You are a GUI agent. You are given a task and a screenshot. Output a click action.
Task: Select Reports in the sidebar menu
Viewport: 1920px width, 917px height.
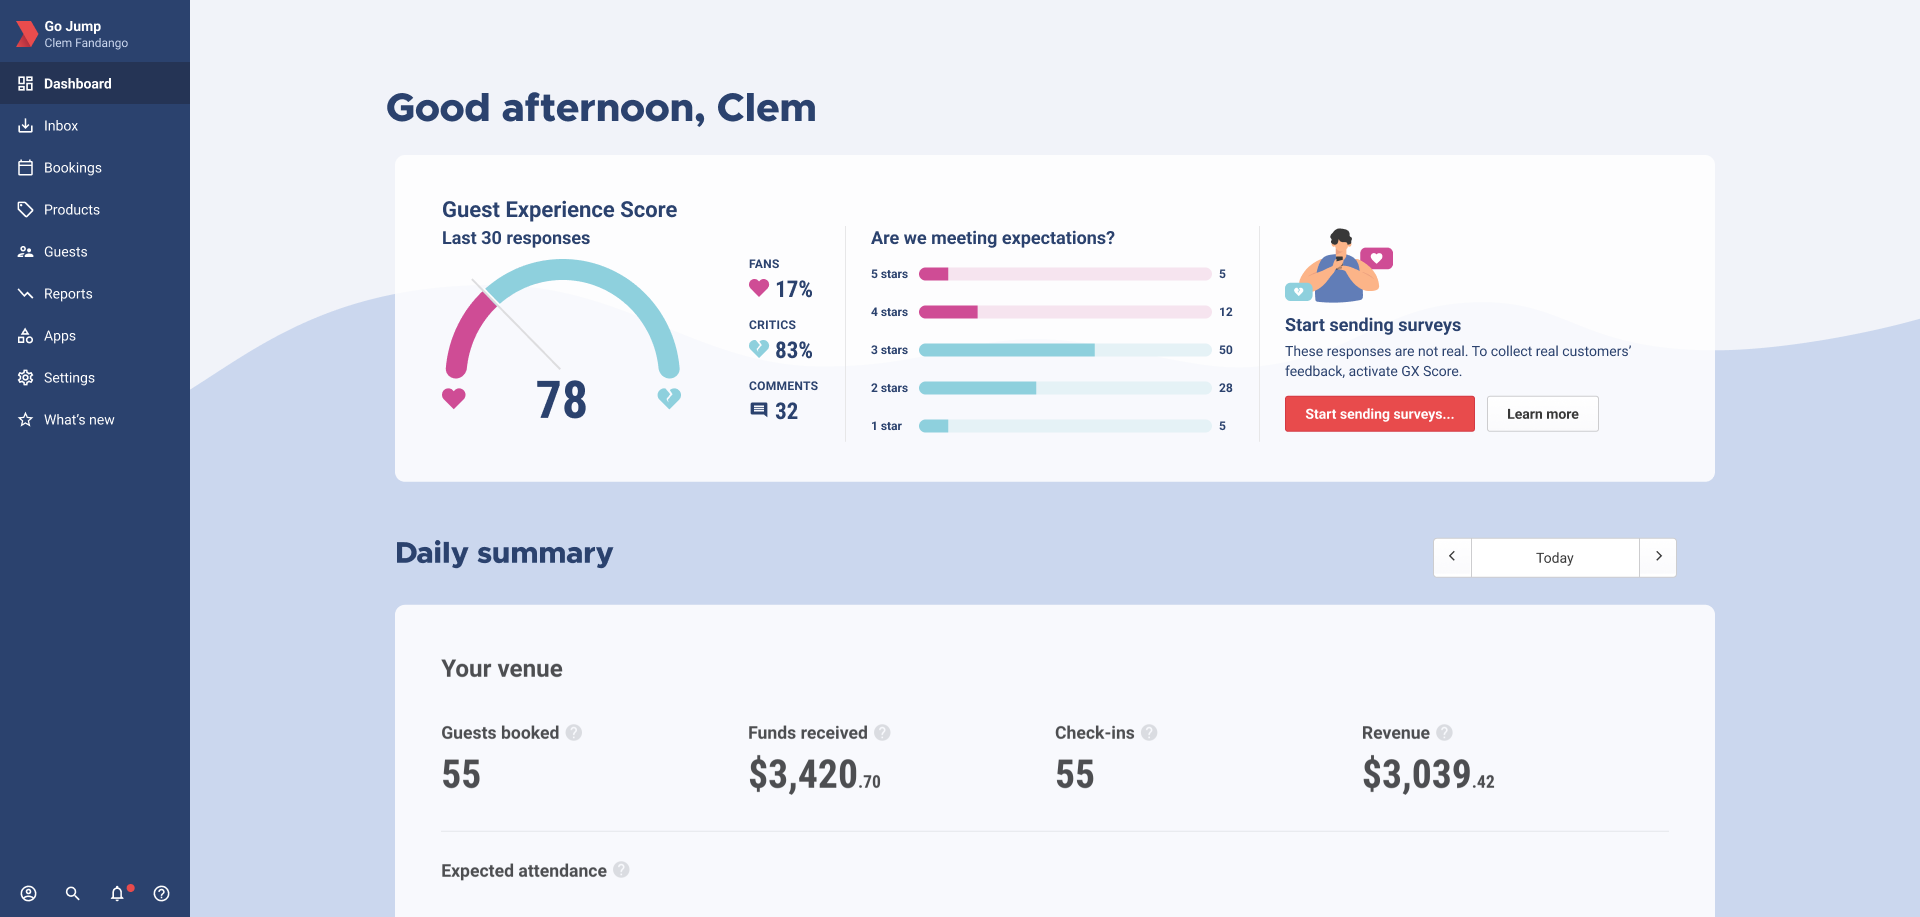point(68,294)
